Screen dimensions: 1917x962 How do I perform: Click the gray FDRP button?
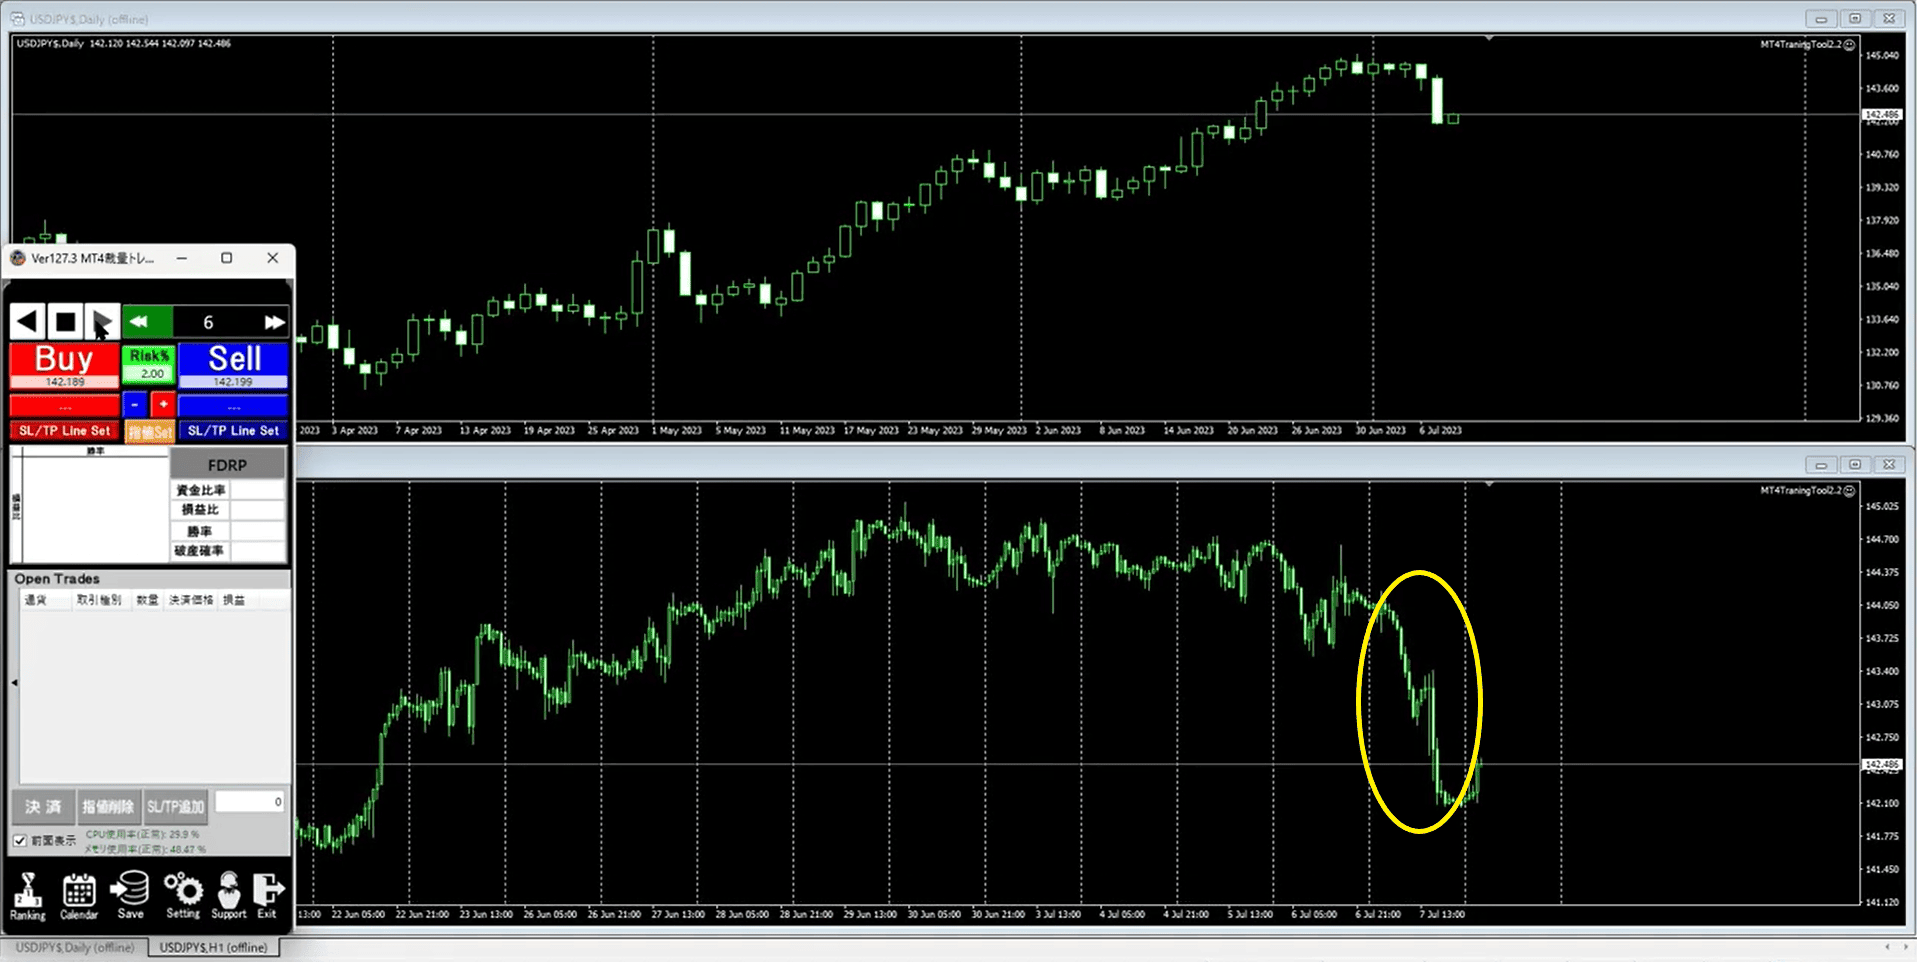tap(227, 465)
